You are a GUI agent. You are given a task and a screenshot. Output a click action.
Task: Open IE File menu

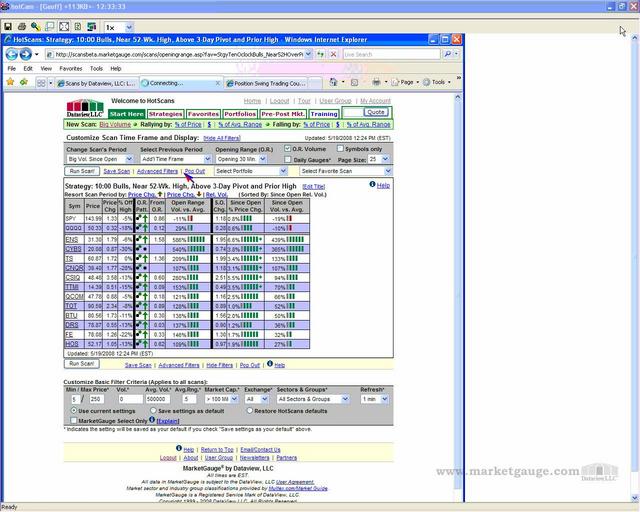tap(11, 69)
